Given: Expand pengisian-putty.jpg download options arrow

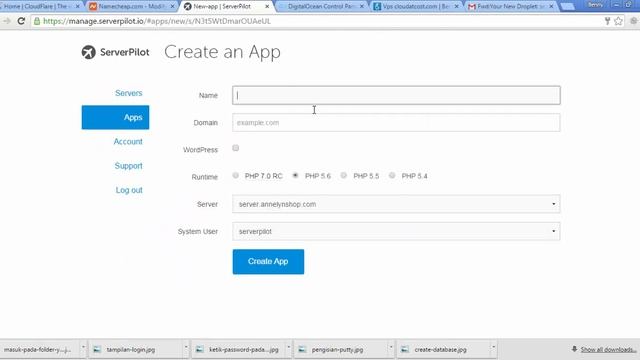Looking at the screenshot, I should click(x=391, y=348).
